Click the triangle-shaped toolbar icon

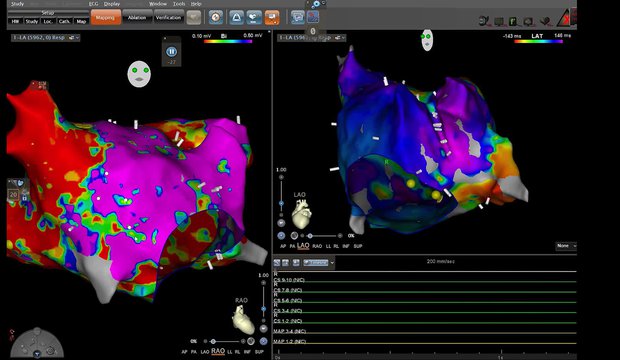coord(236,17)
